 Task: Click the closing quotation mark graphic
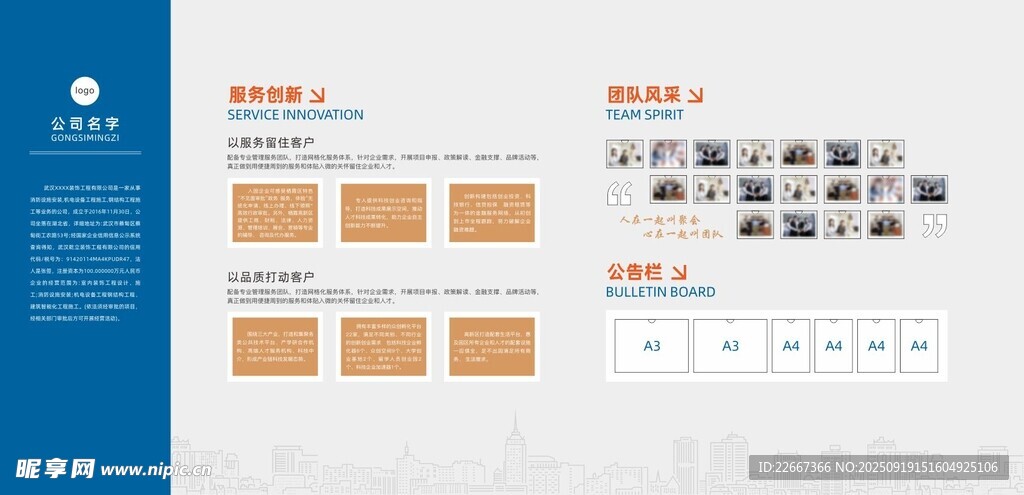pyautogui.click(x=934, y=225)
